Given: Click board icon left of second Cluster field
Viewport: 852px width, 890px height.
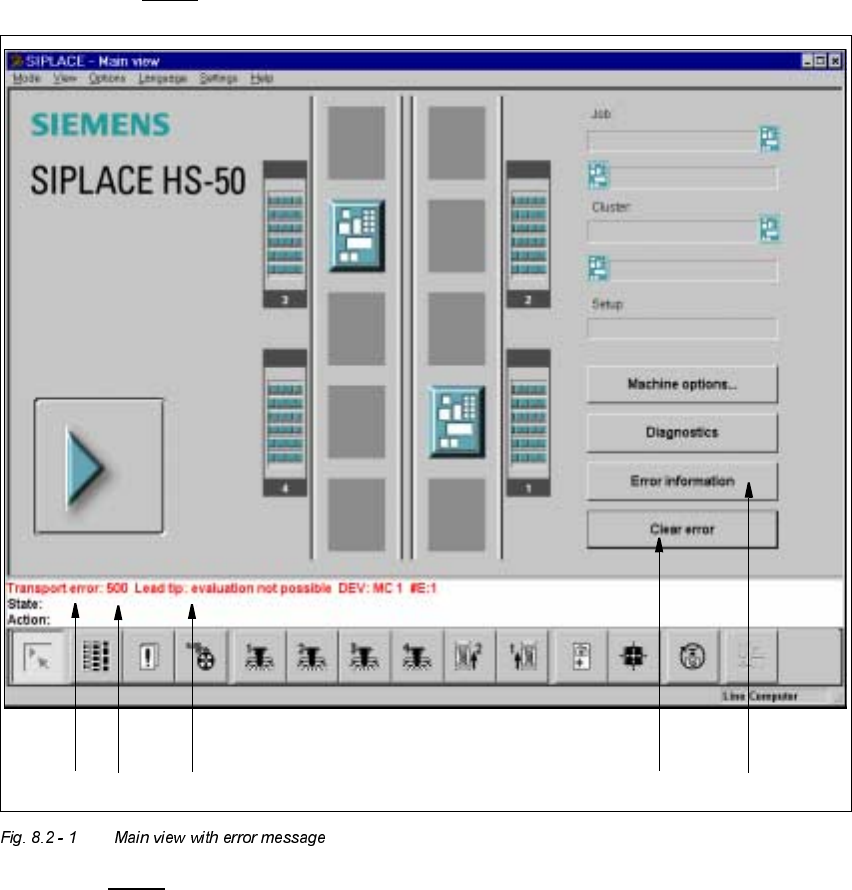Looking at the screenshot, I should 598,268.
